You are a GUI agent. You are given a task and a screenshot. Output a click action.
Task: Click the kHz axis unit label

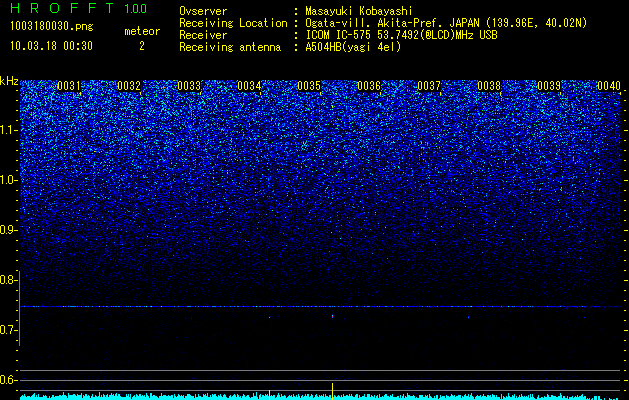tap(9, 81)
